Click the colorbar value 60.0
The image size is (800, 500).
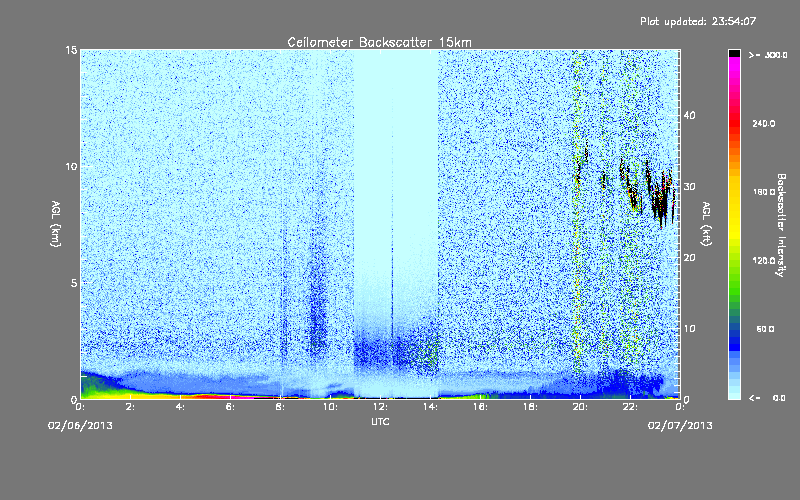(x=765, y=330)
